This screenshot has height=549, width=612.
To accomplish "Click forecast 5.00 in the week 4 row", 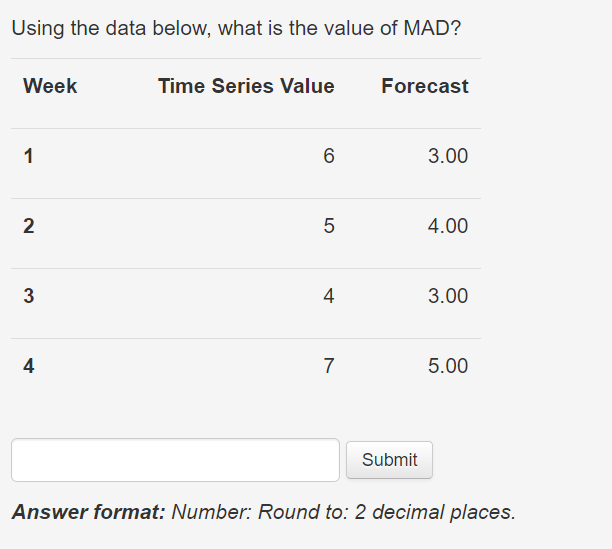I will tap(448, 366).
